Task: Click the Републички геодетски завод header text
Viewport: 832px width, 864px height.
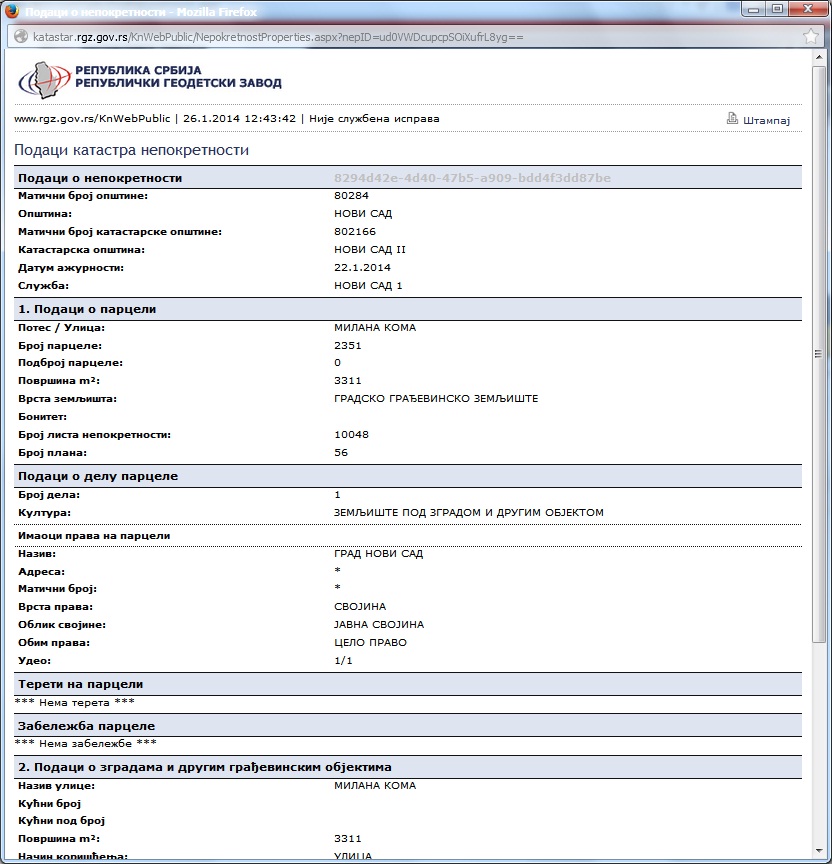Action: (178, 84)
